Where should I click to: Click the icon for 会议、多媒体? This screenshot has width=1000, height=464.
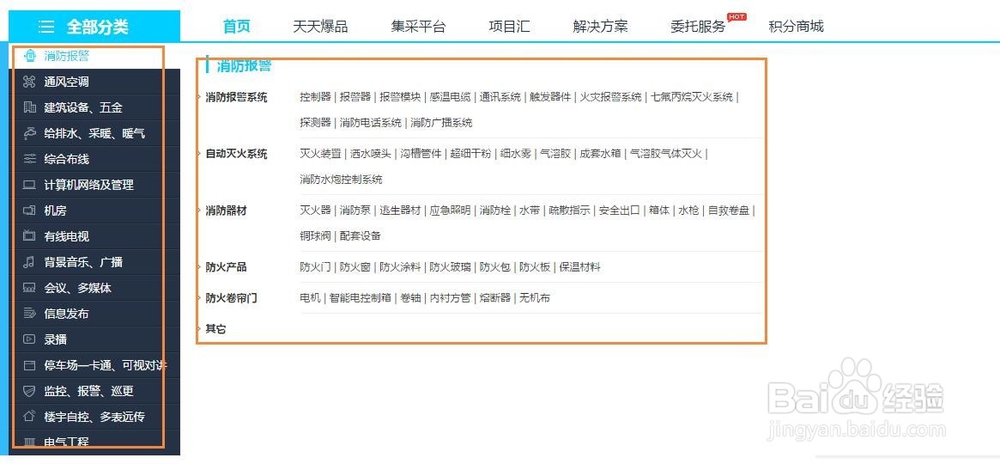[29, 287]
